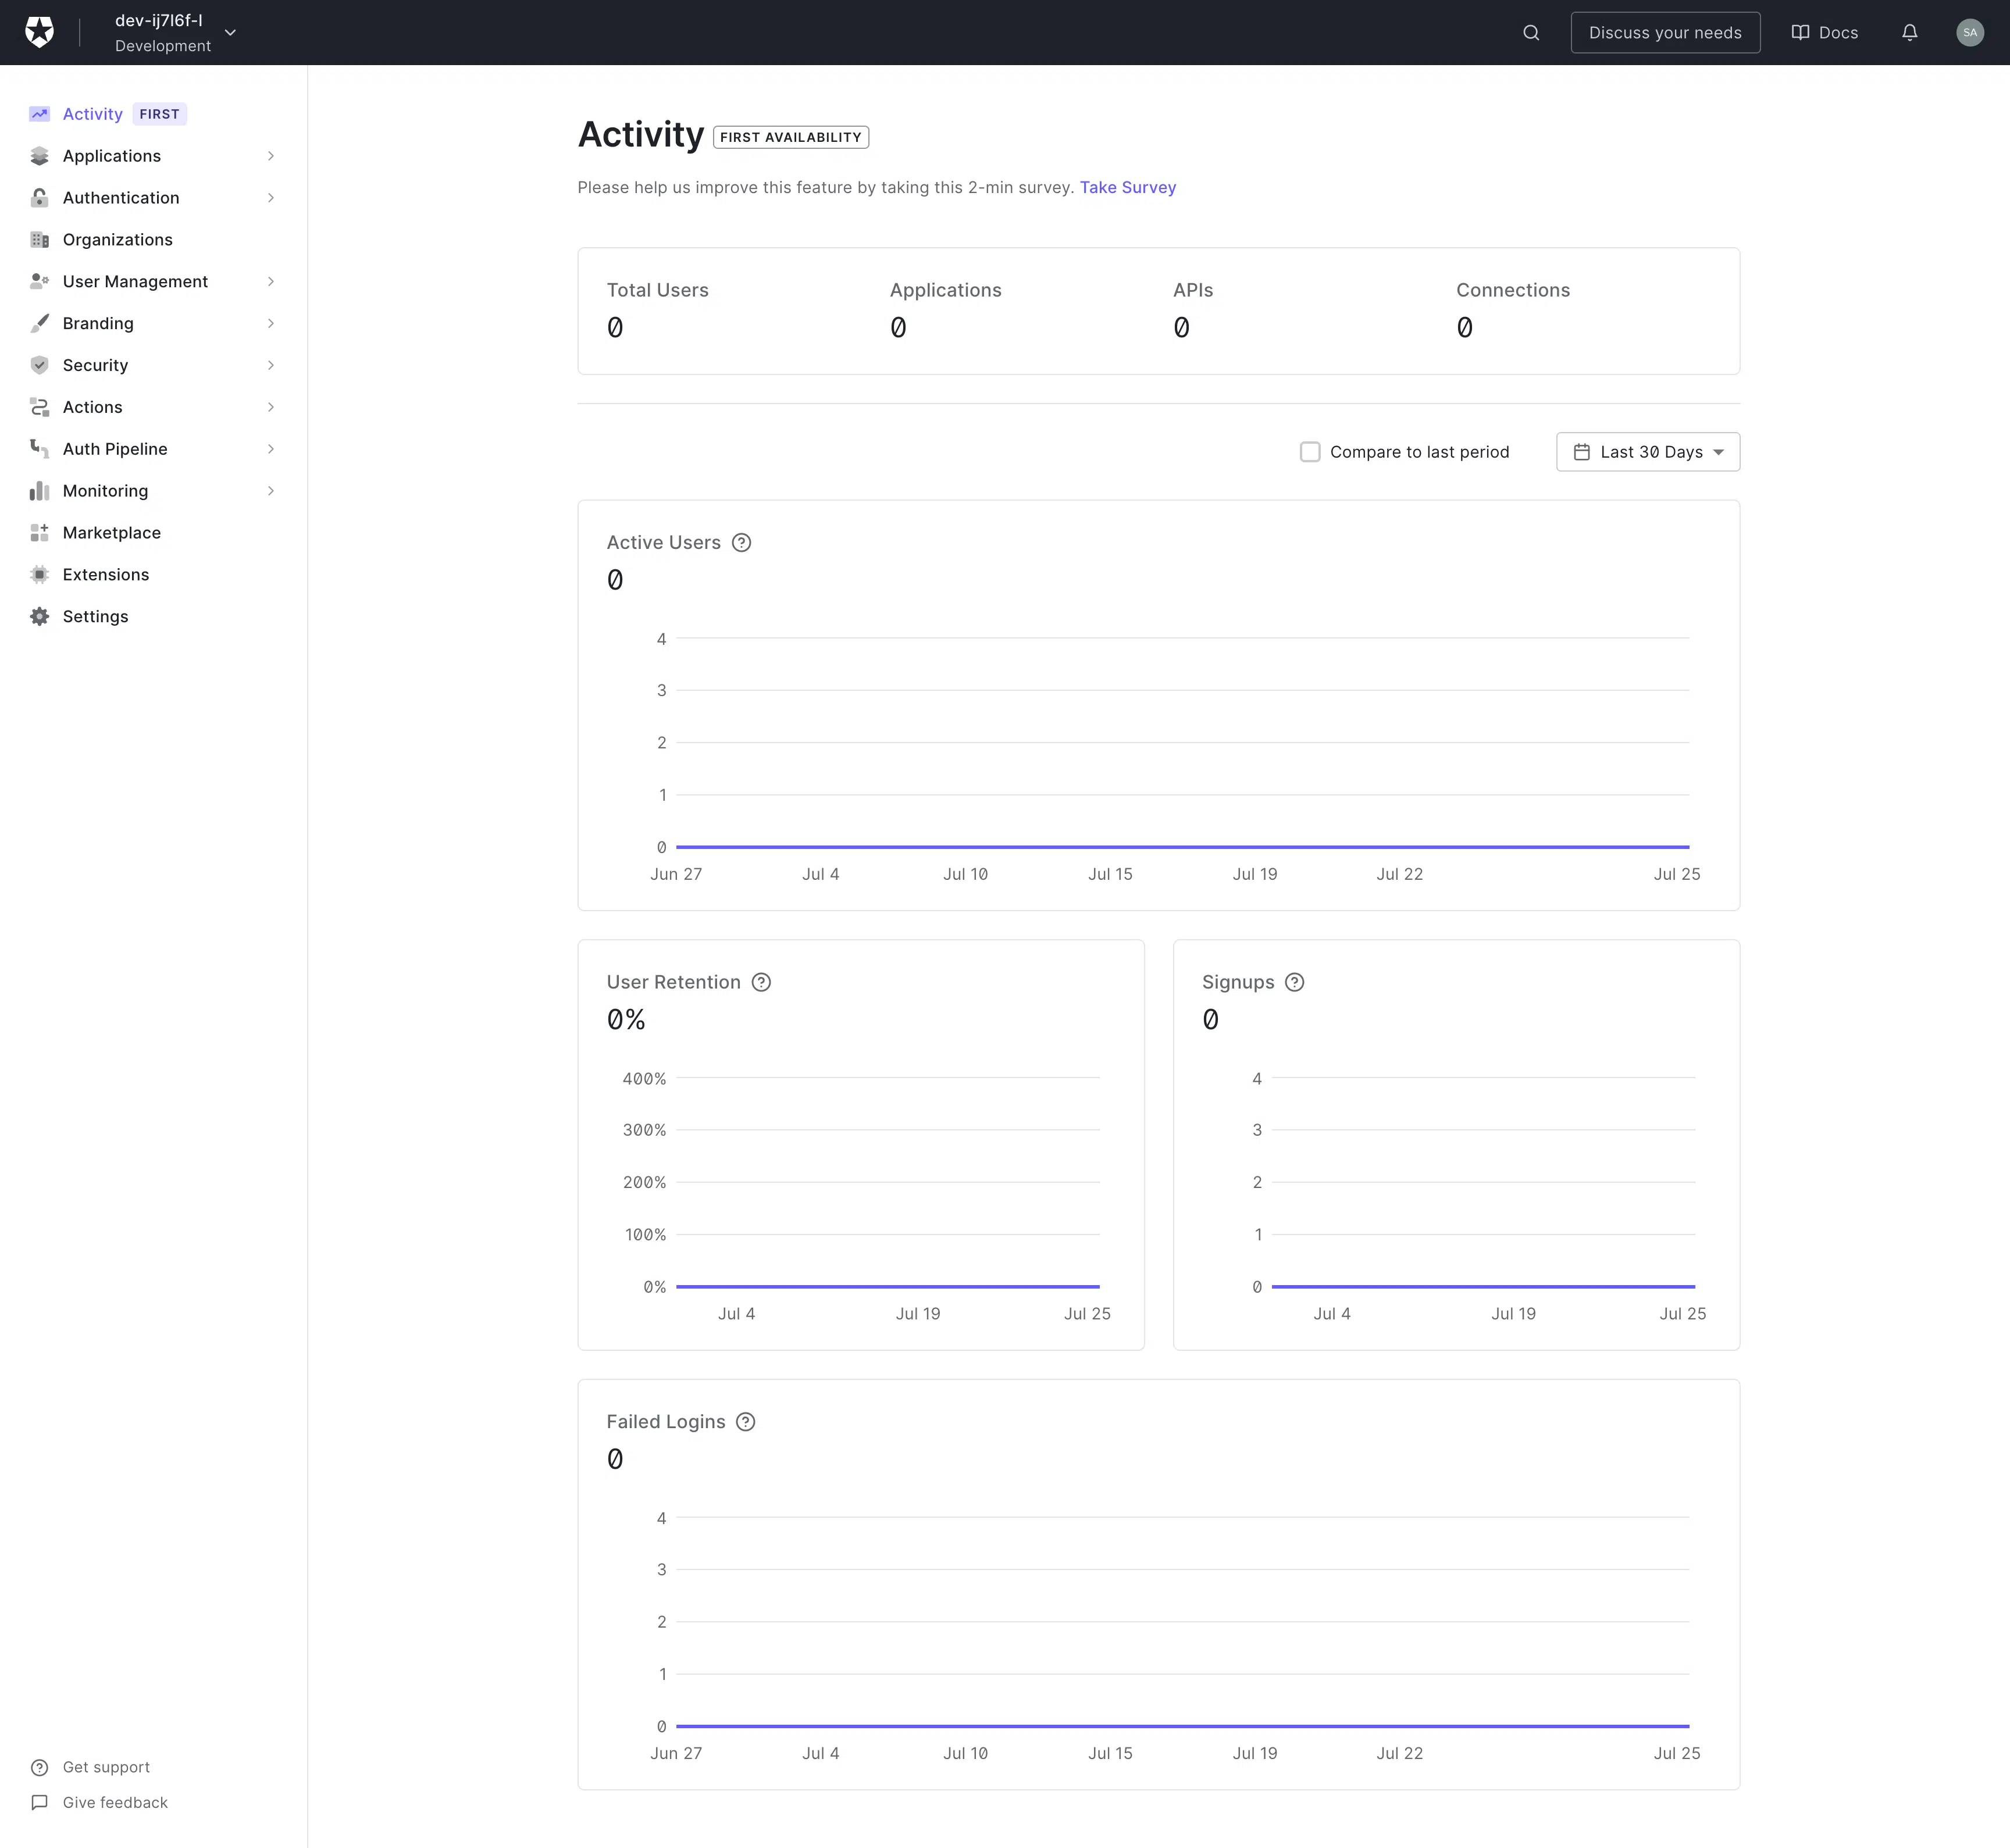Screen dimensions: 2010x1848
Task: Click the SA user avatar
Action: tap(1969, 33)
